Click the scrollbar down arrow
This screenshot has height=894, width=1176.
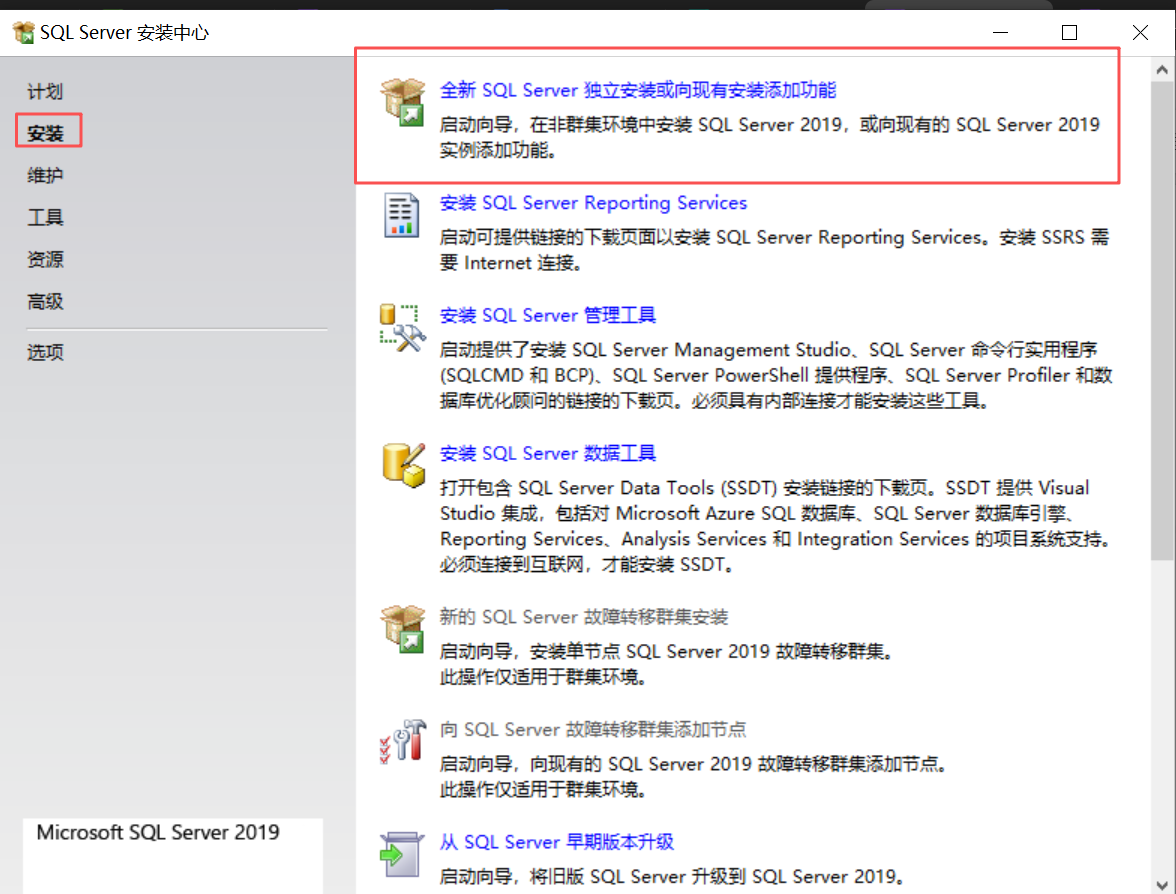tap(1162, 884)
